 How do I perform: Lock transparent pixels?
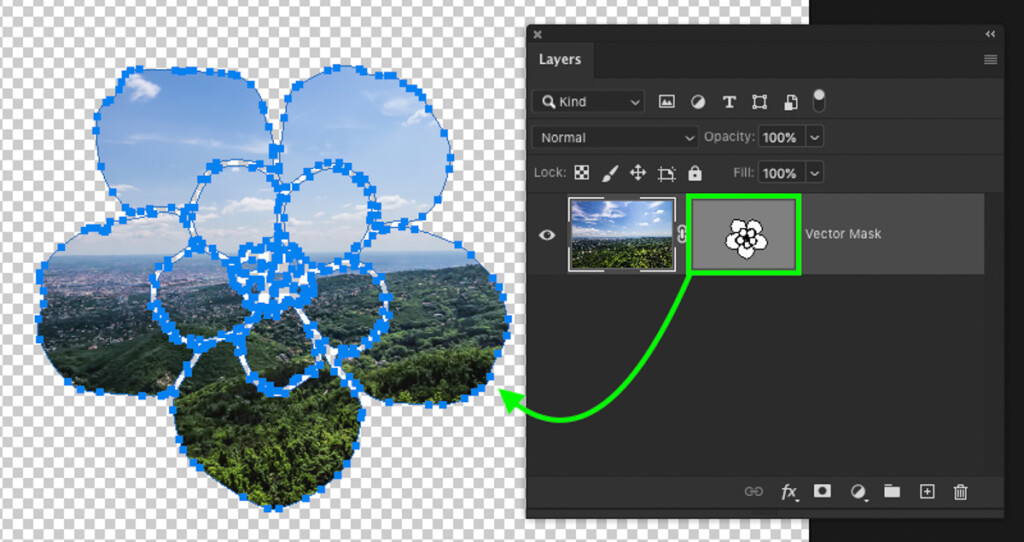click(x=581, y=173)
